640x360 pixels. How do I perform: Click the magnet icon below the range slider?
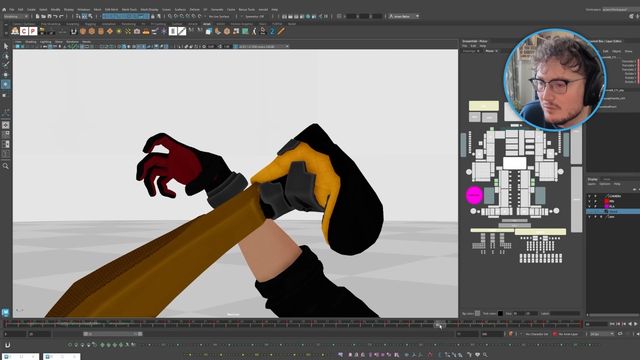[7, 345]
